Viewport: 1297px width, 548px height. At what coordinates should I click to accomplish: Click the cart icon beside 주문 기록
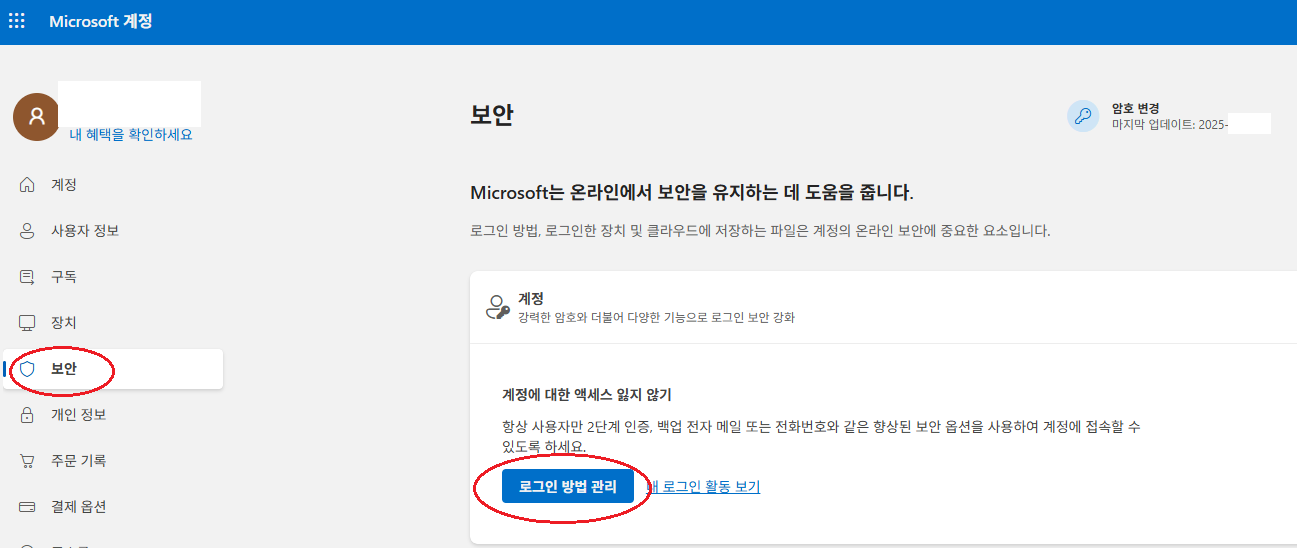(27, 461)
